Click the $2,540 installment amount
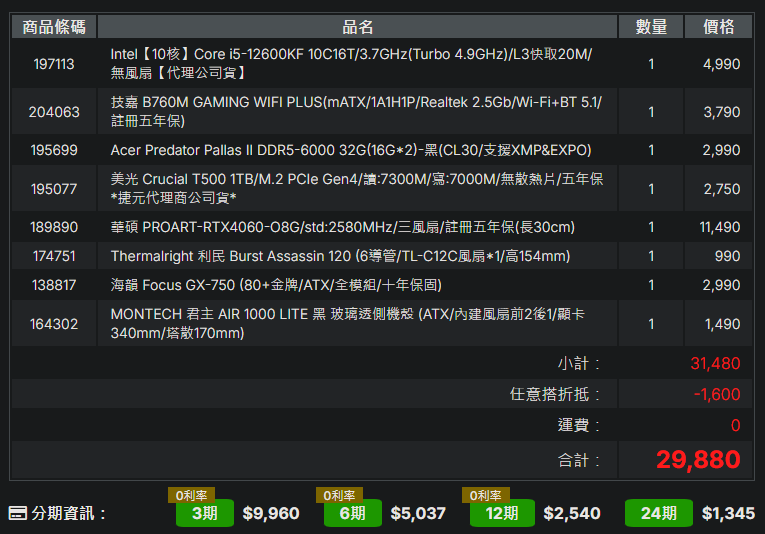The image size is (765, 534). coord(572,514)
